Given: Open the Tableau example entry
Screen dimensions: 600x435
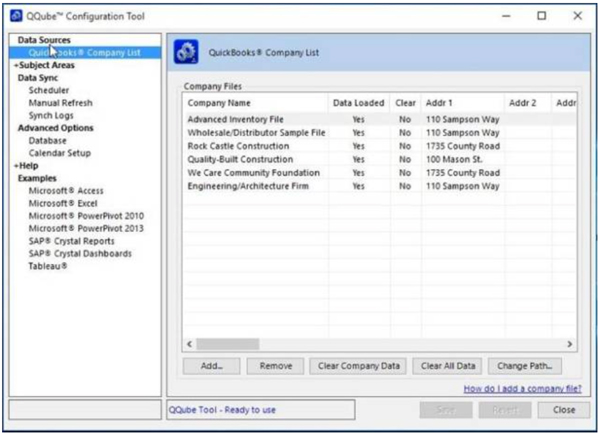Looking at the screenshot, I should tap(48, 266).
